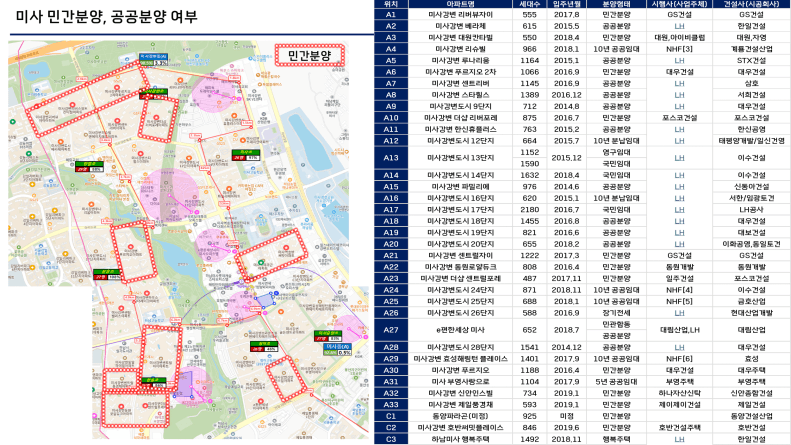Screen dimensions: 791x445
Task: Click move-in date 2014.12 in row A28
Action: [566, 347]
